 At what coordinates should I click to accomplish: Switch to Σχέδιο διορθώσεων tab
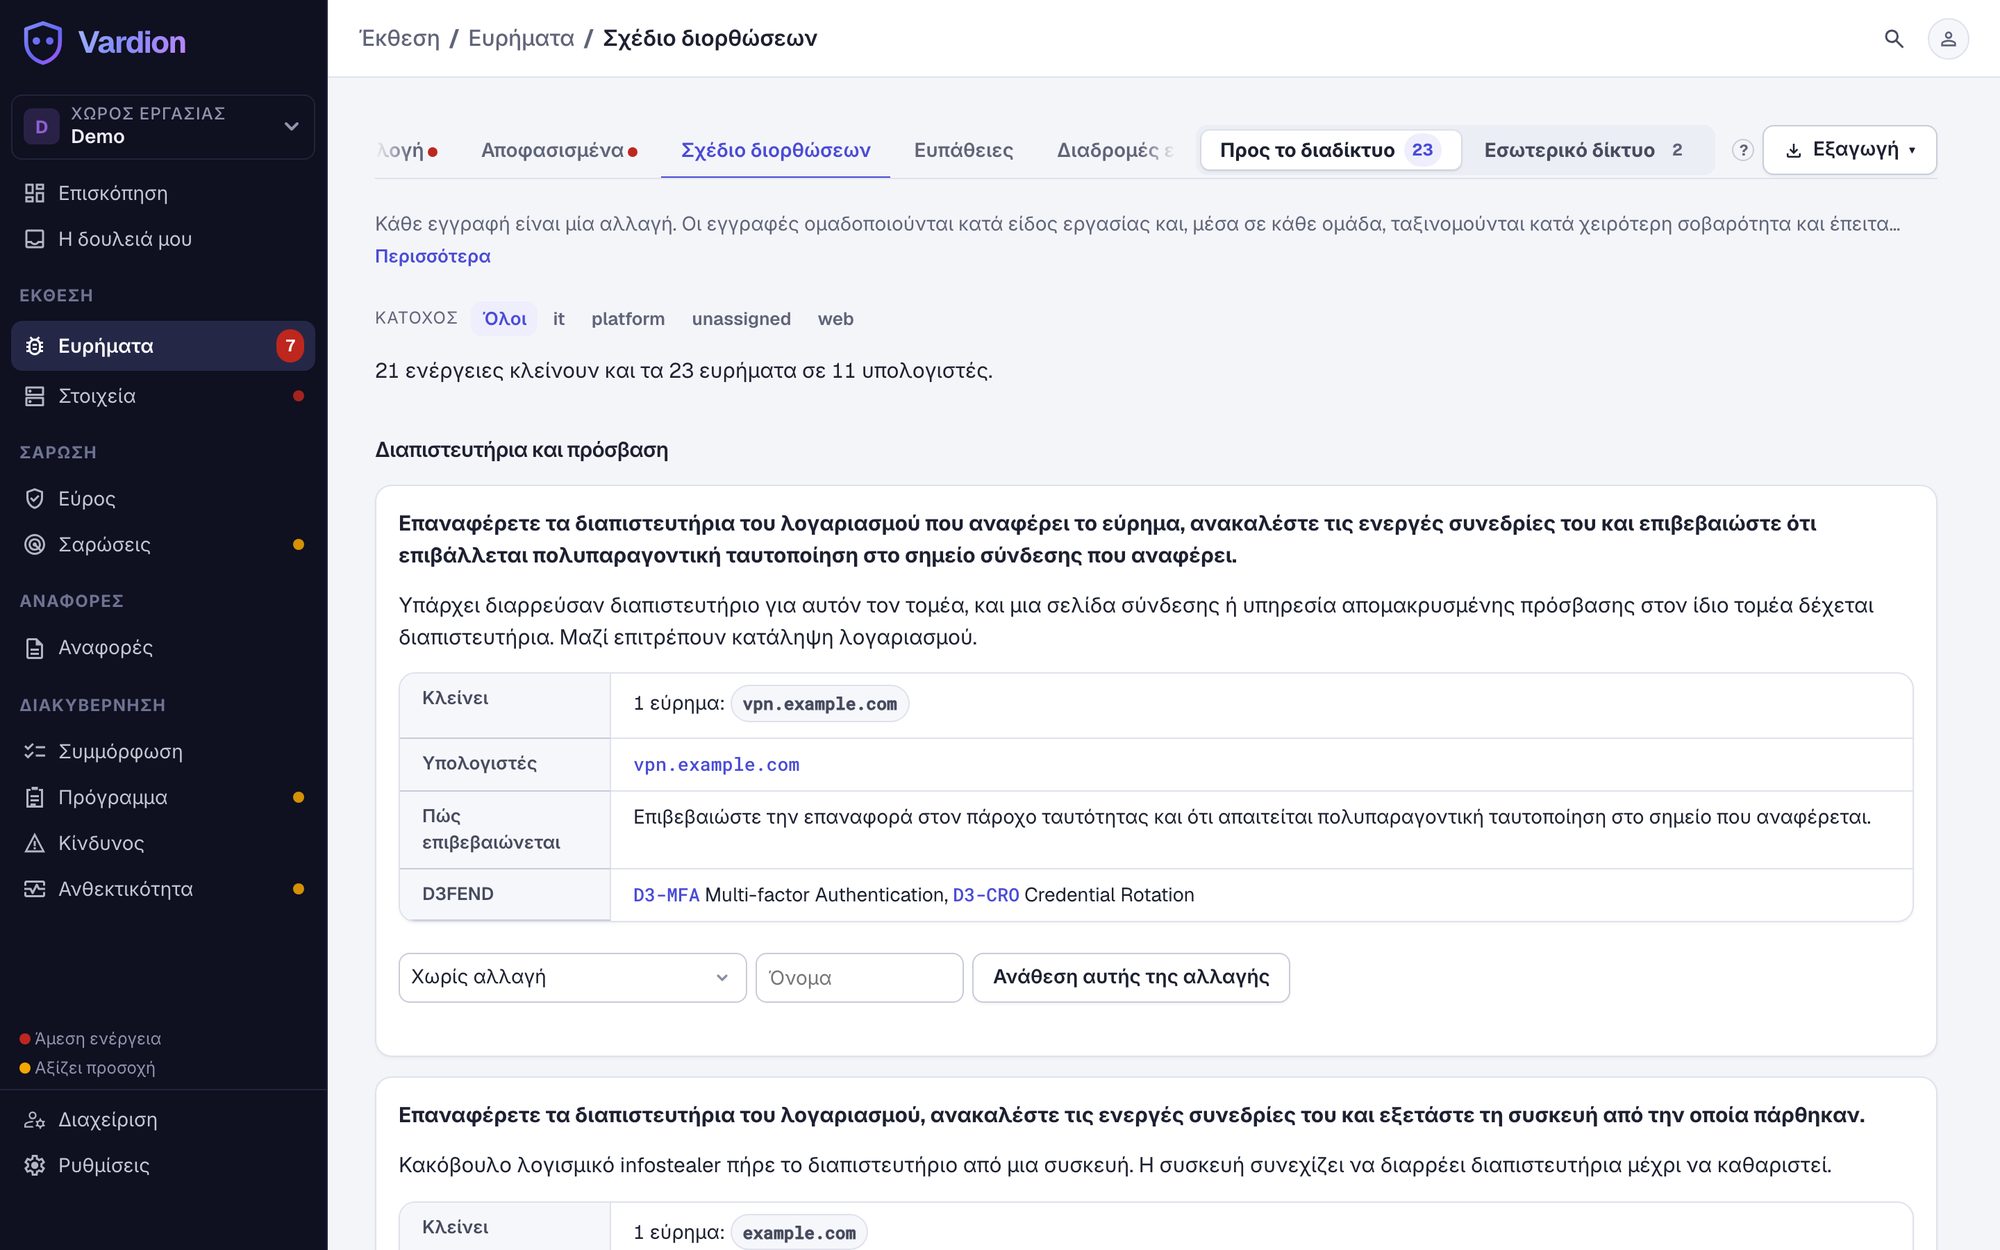(775, 150)
